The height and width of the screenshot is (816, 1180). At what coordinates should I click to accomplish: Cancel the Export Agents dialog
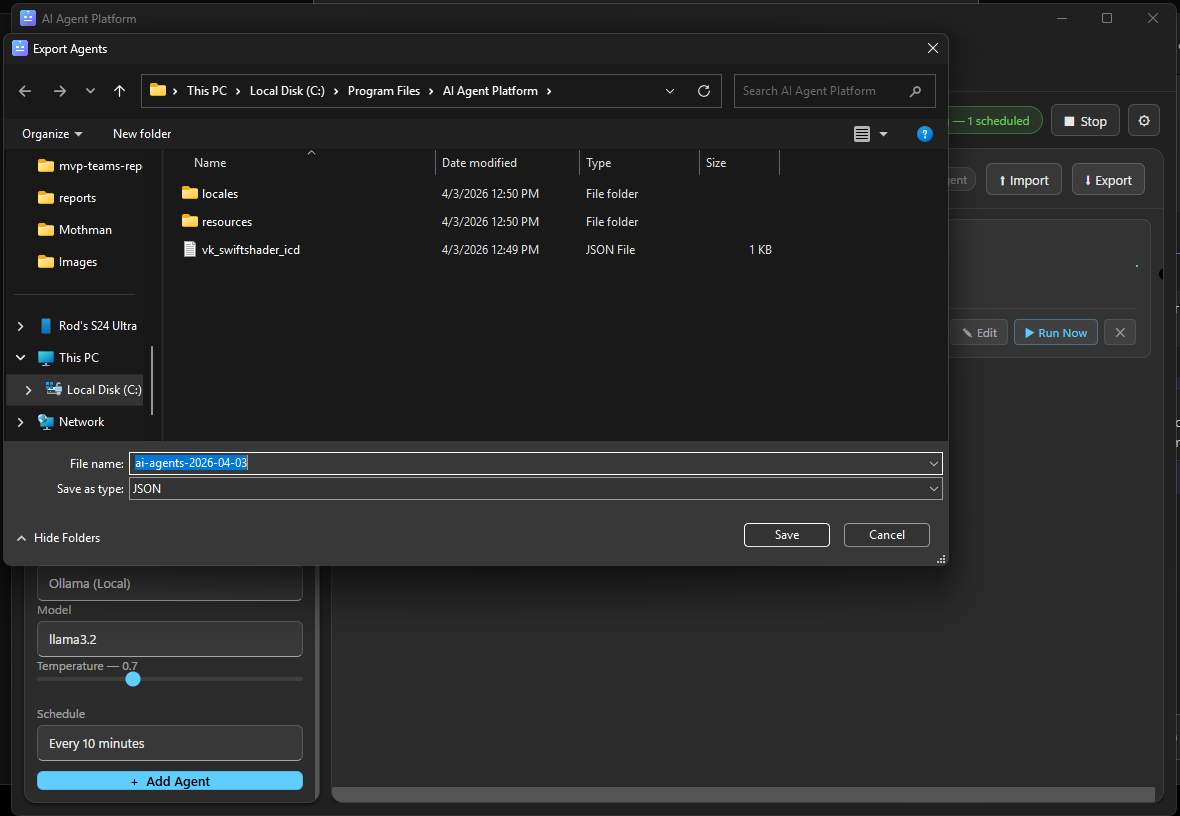pos(886,535)
